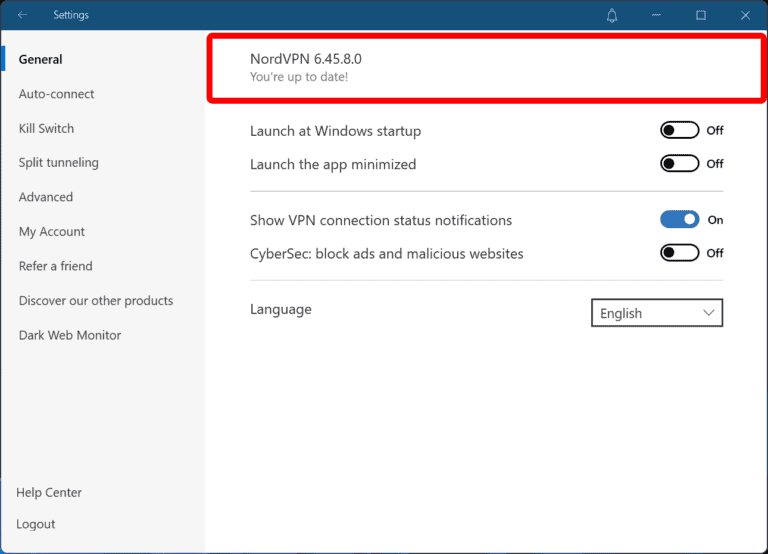This screenshot has height=554, width=768.
Task: Open the notifications bell icon
Action: (x=612, y=15)
